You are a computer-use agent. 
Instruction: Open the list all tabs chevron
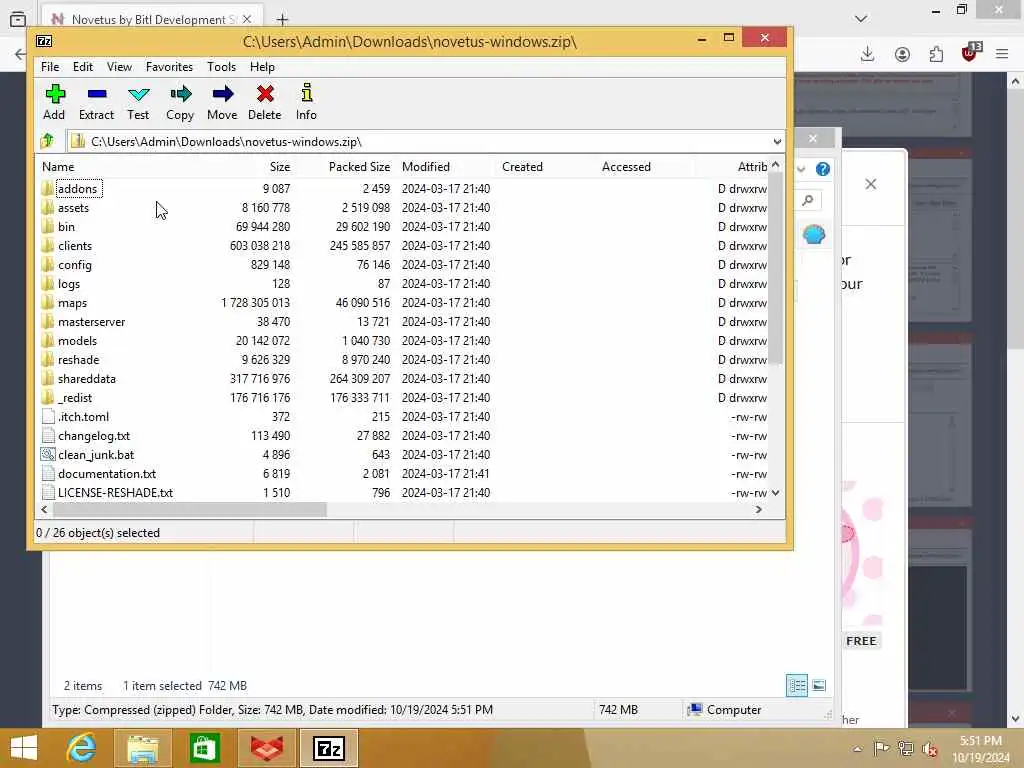(x=861, y=18)
